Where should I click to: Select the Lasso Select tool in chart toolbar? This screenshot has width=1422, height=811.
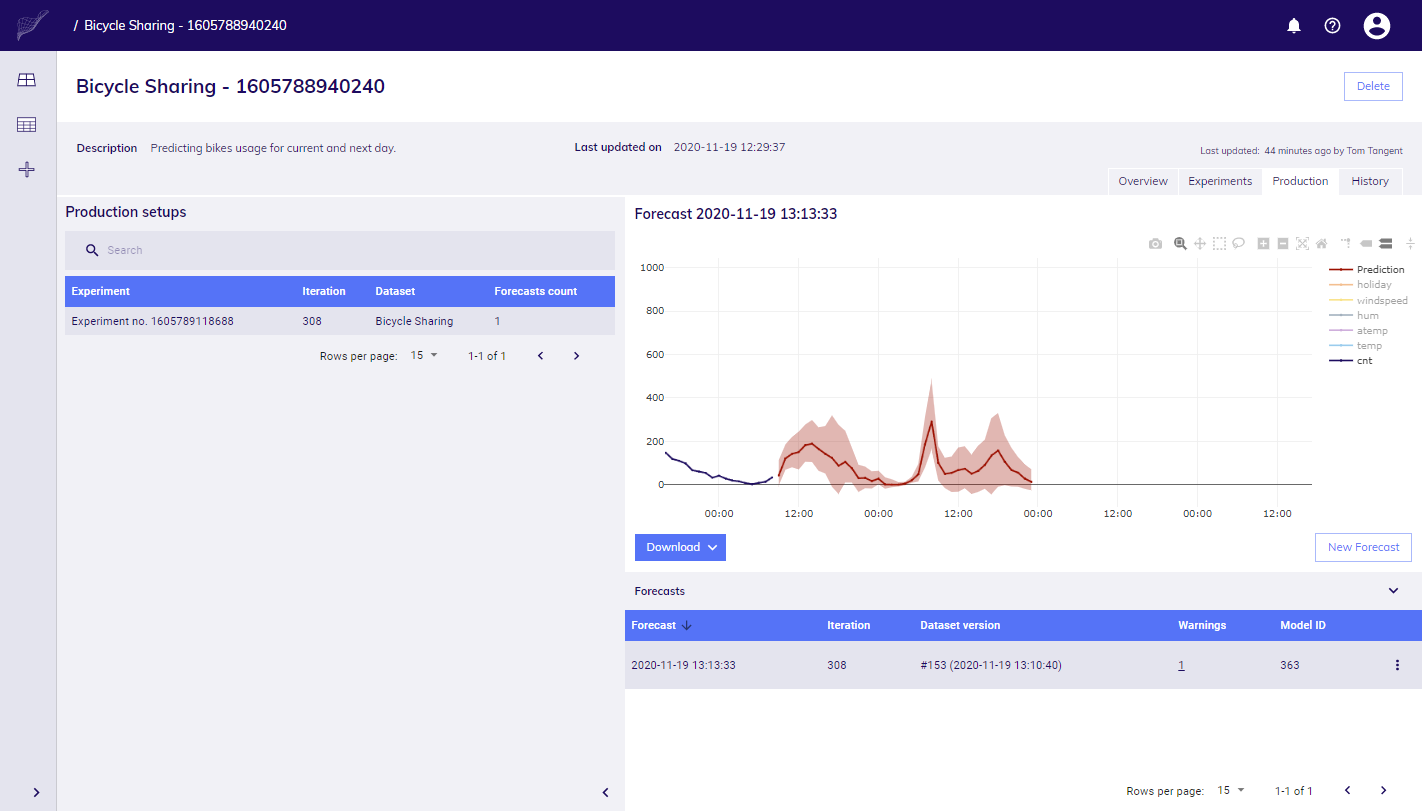pyautogui.click(x=1239, y=243)
